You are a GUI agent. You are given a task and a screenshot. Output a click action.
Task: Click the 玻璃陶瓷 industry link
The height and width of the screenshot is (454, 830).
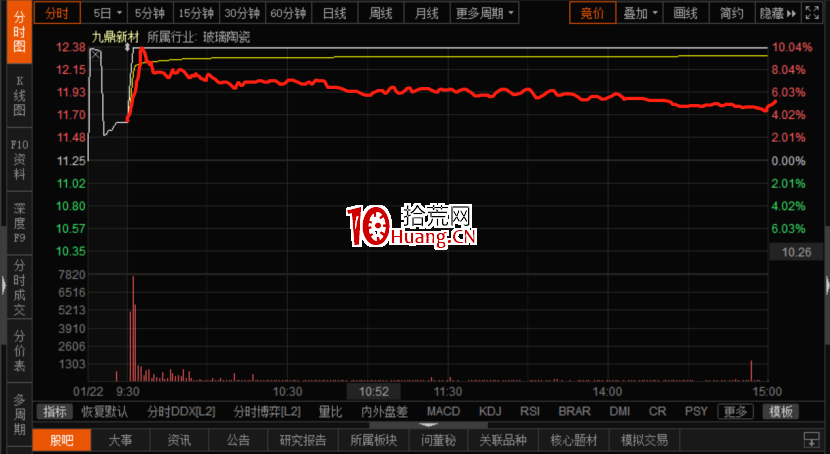tap(226, 36)
